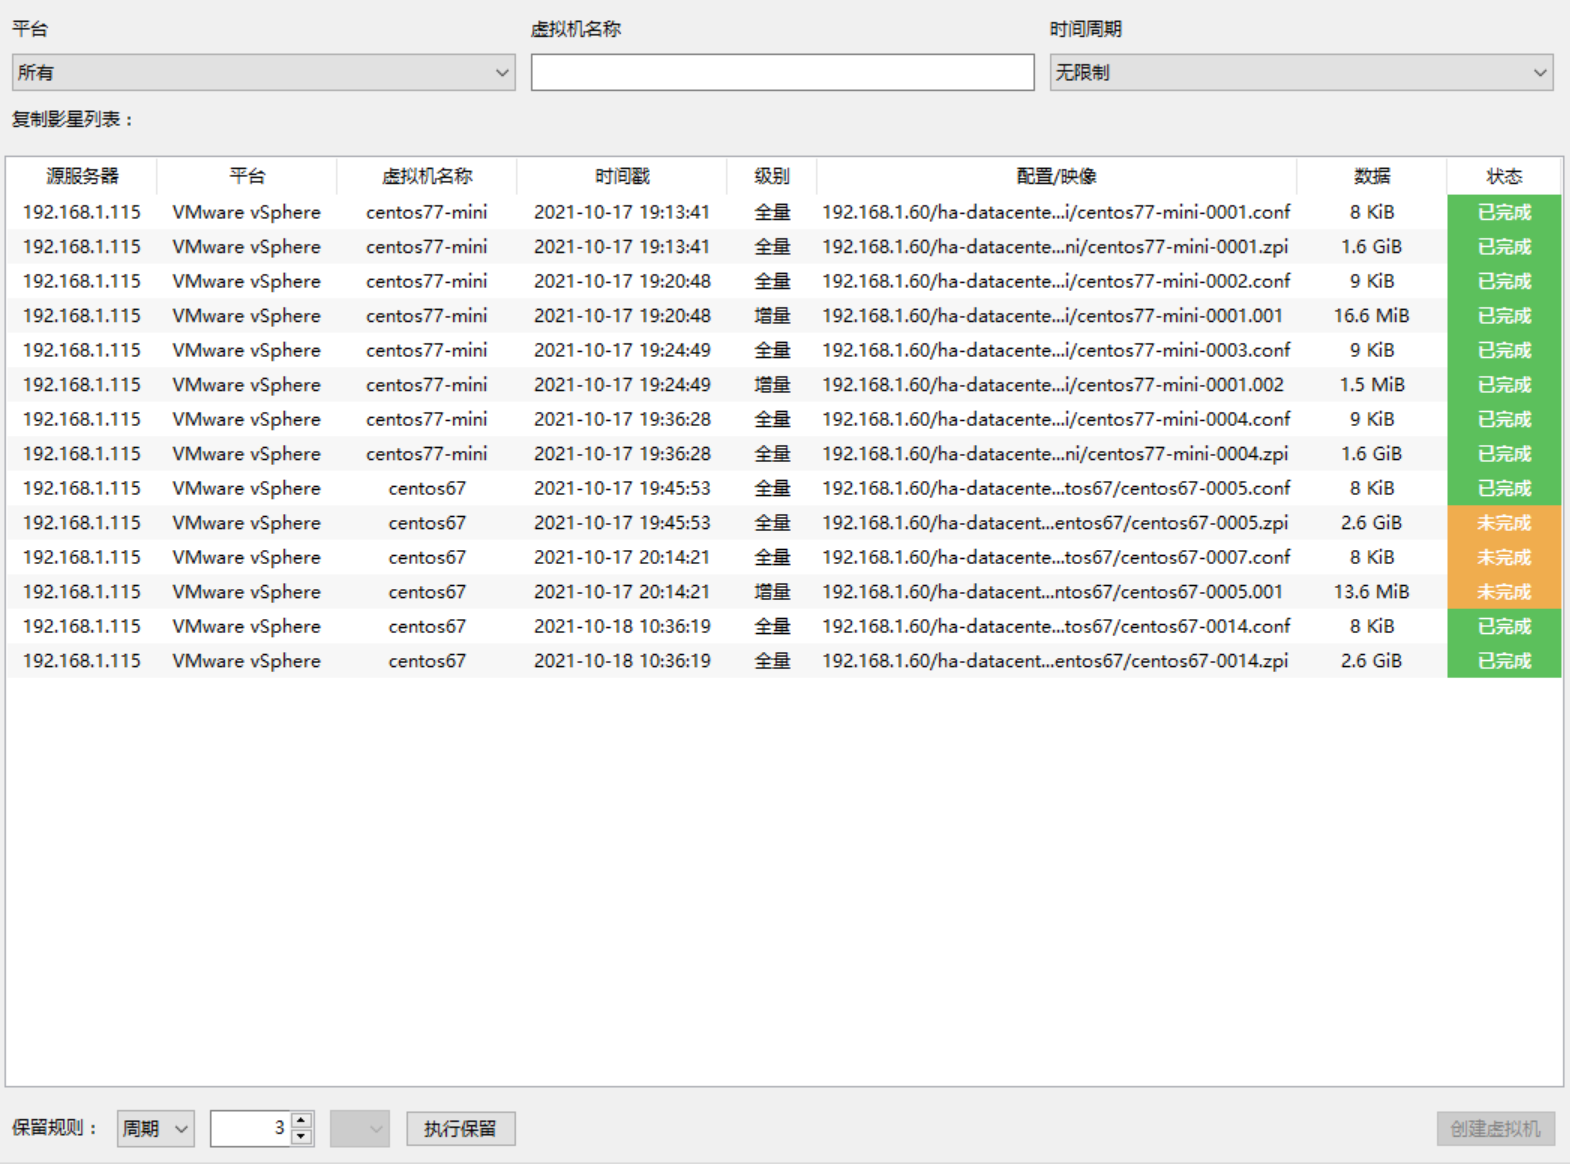The image size is (1570, 1164).
Task: Select the row with centos67-0014.conf
Action: click(1055, 627)
